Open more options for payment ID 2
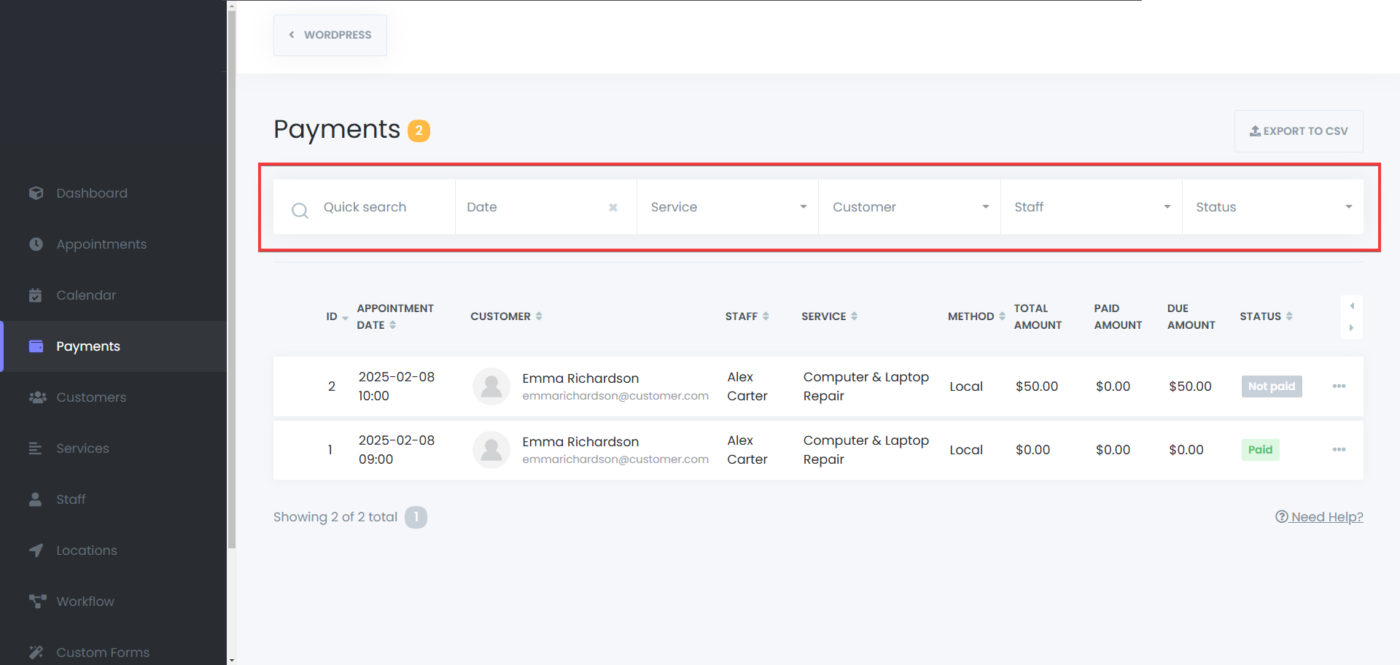Viewport: 1400px width, 665px height. tap(1339, 386)
